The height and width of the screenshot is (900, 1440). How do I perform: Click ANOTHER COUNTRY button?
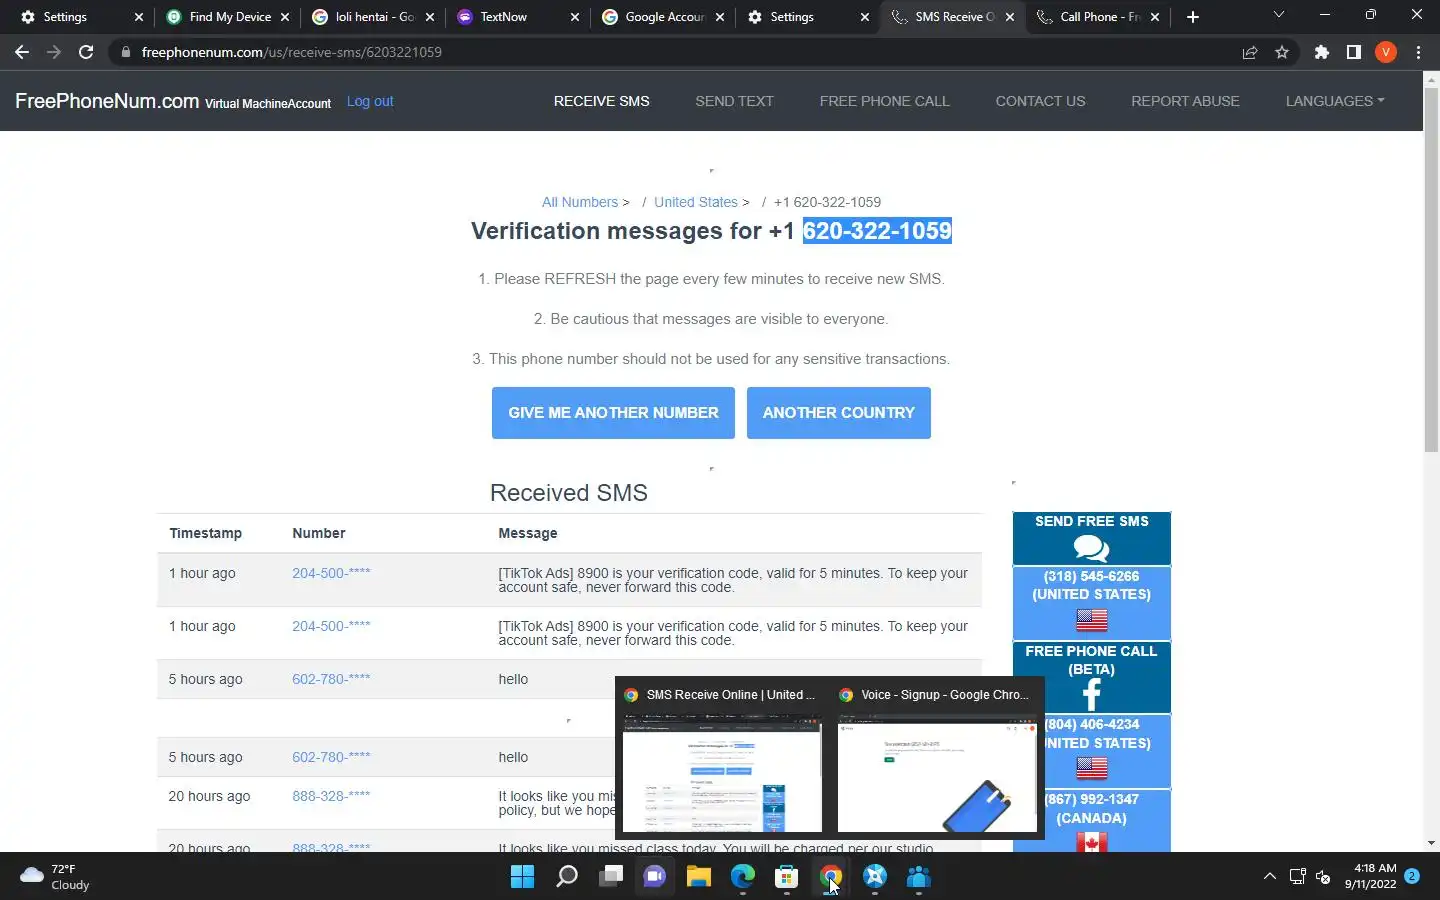point(838,413)
